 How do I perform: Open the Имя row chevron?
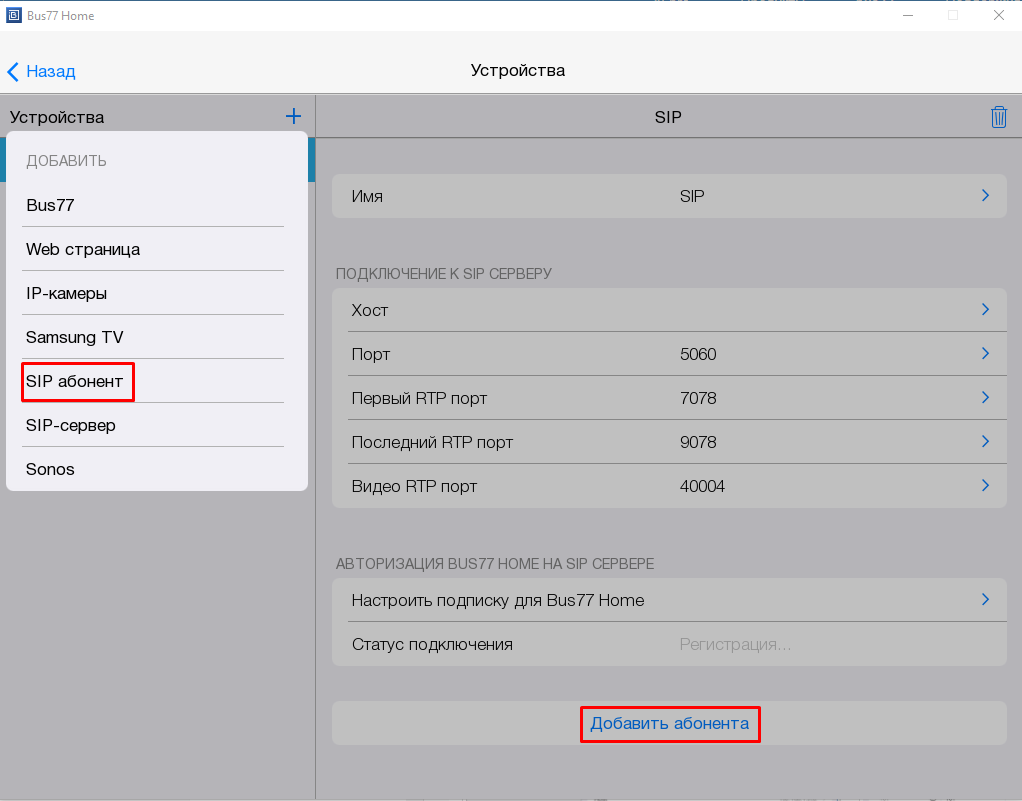click(x=985, y=196)
